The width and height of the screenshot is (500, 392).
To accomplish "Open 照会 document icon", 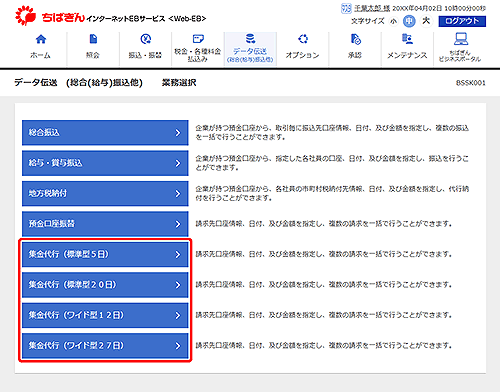I will 93,39.
